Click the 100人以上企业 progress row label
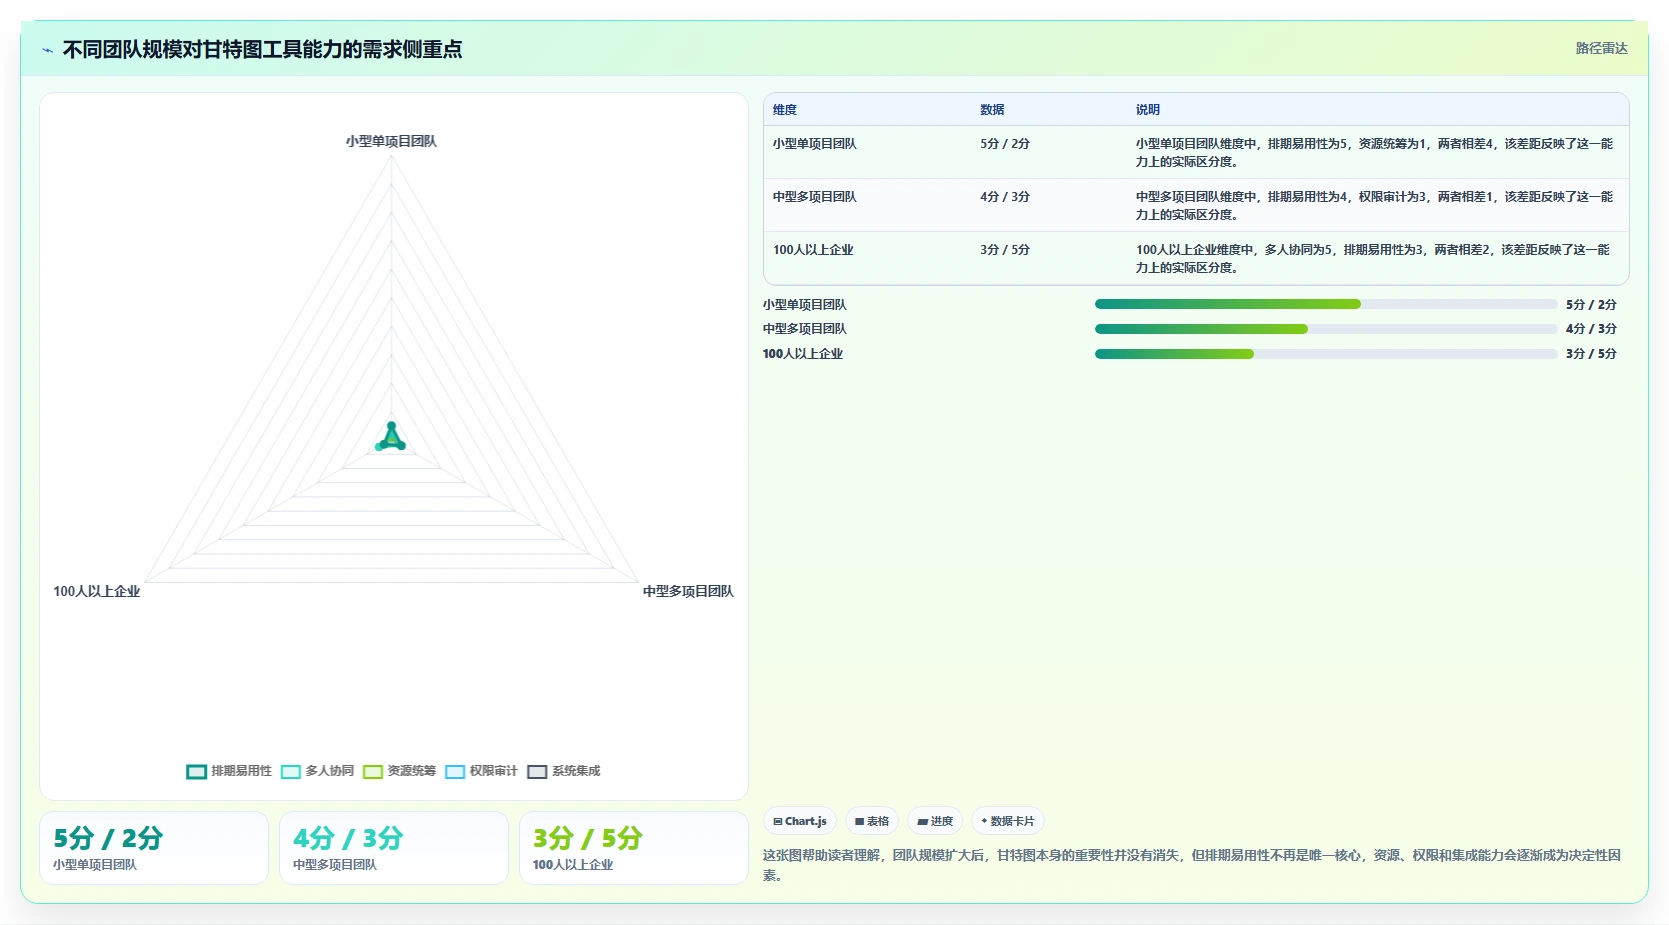This screenshot has height=925, width=1669. (x=803, y=354)
